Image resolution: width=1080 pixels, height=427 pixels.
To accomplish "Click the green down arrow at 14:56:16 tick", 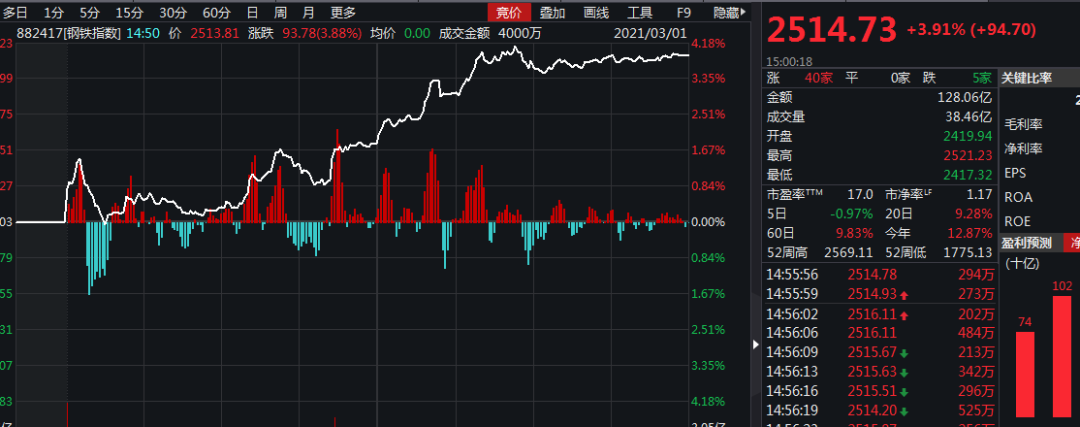I will point(904,391).
